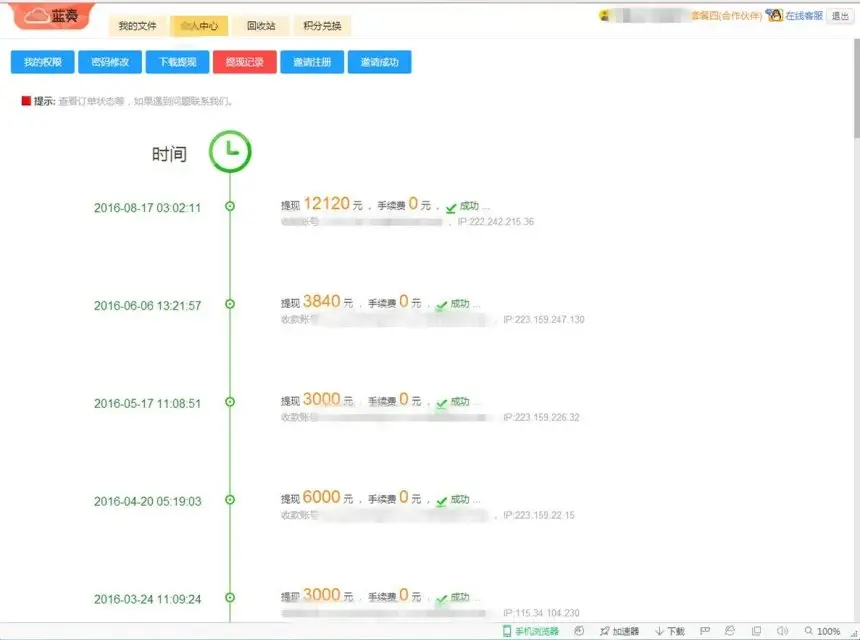Click the green clock icon beside 时间
Image resolution: width=860 pixels, height=640 pixels.
[x=230, y=151]
